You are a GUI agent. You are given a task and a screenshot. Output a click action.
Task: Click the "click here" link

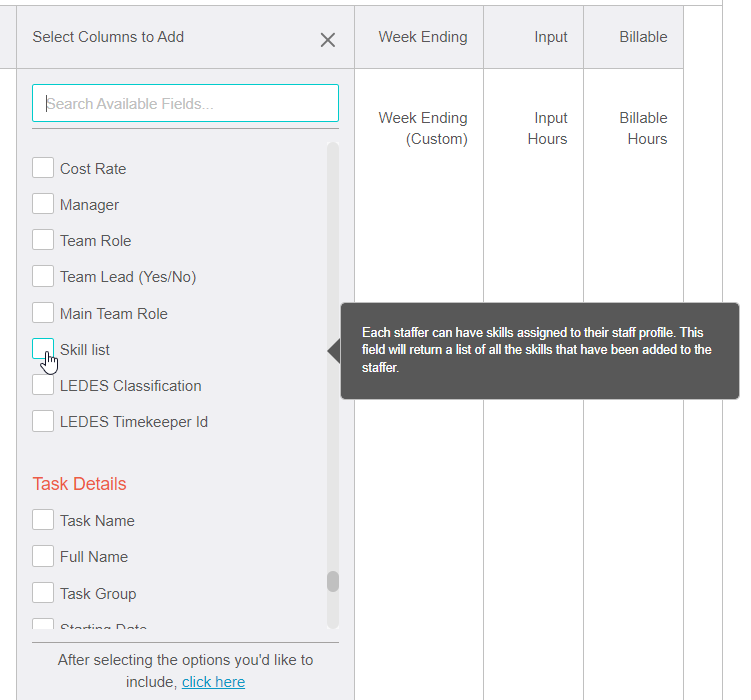click(213, 682)
